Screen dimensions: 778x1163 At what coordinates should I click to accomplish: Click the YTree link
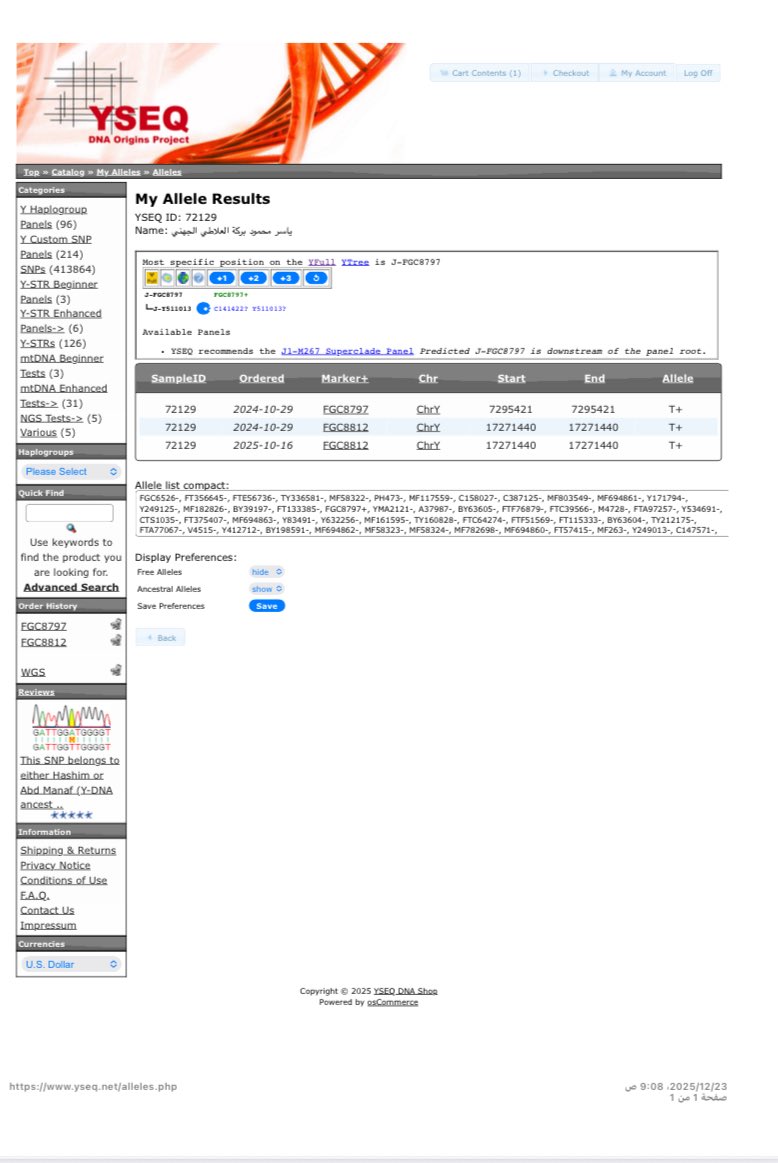tap(355, 262)
